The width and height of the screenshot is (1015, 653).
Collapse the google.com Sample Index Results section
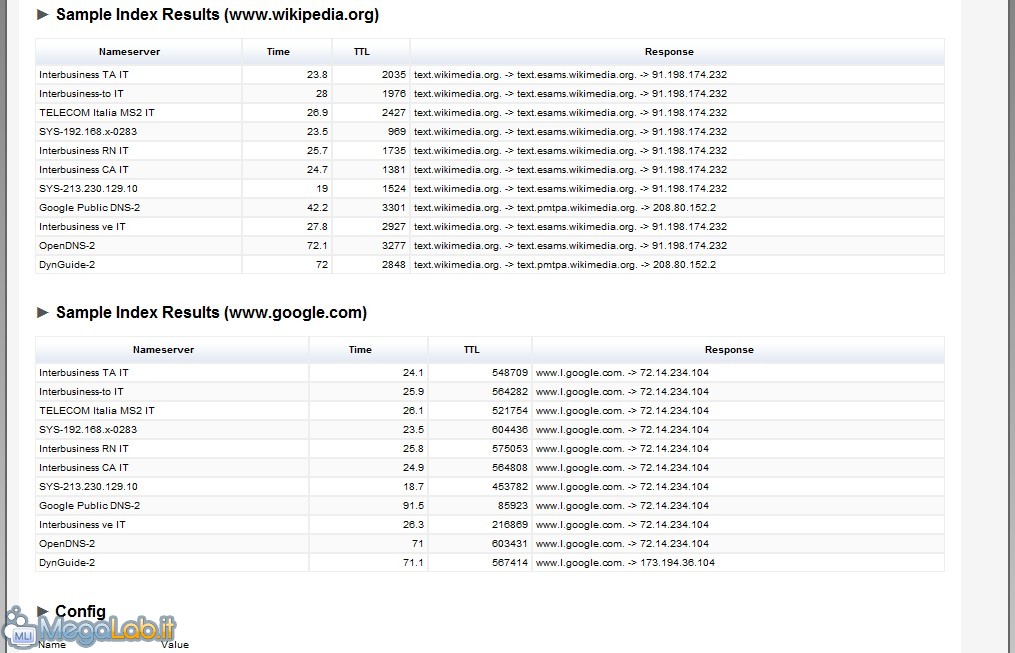tap(43, 313)
